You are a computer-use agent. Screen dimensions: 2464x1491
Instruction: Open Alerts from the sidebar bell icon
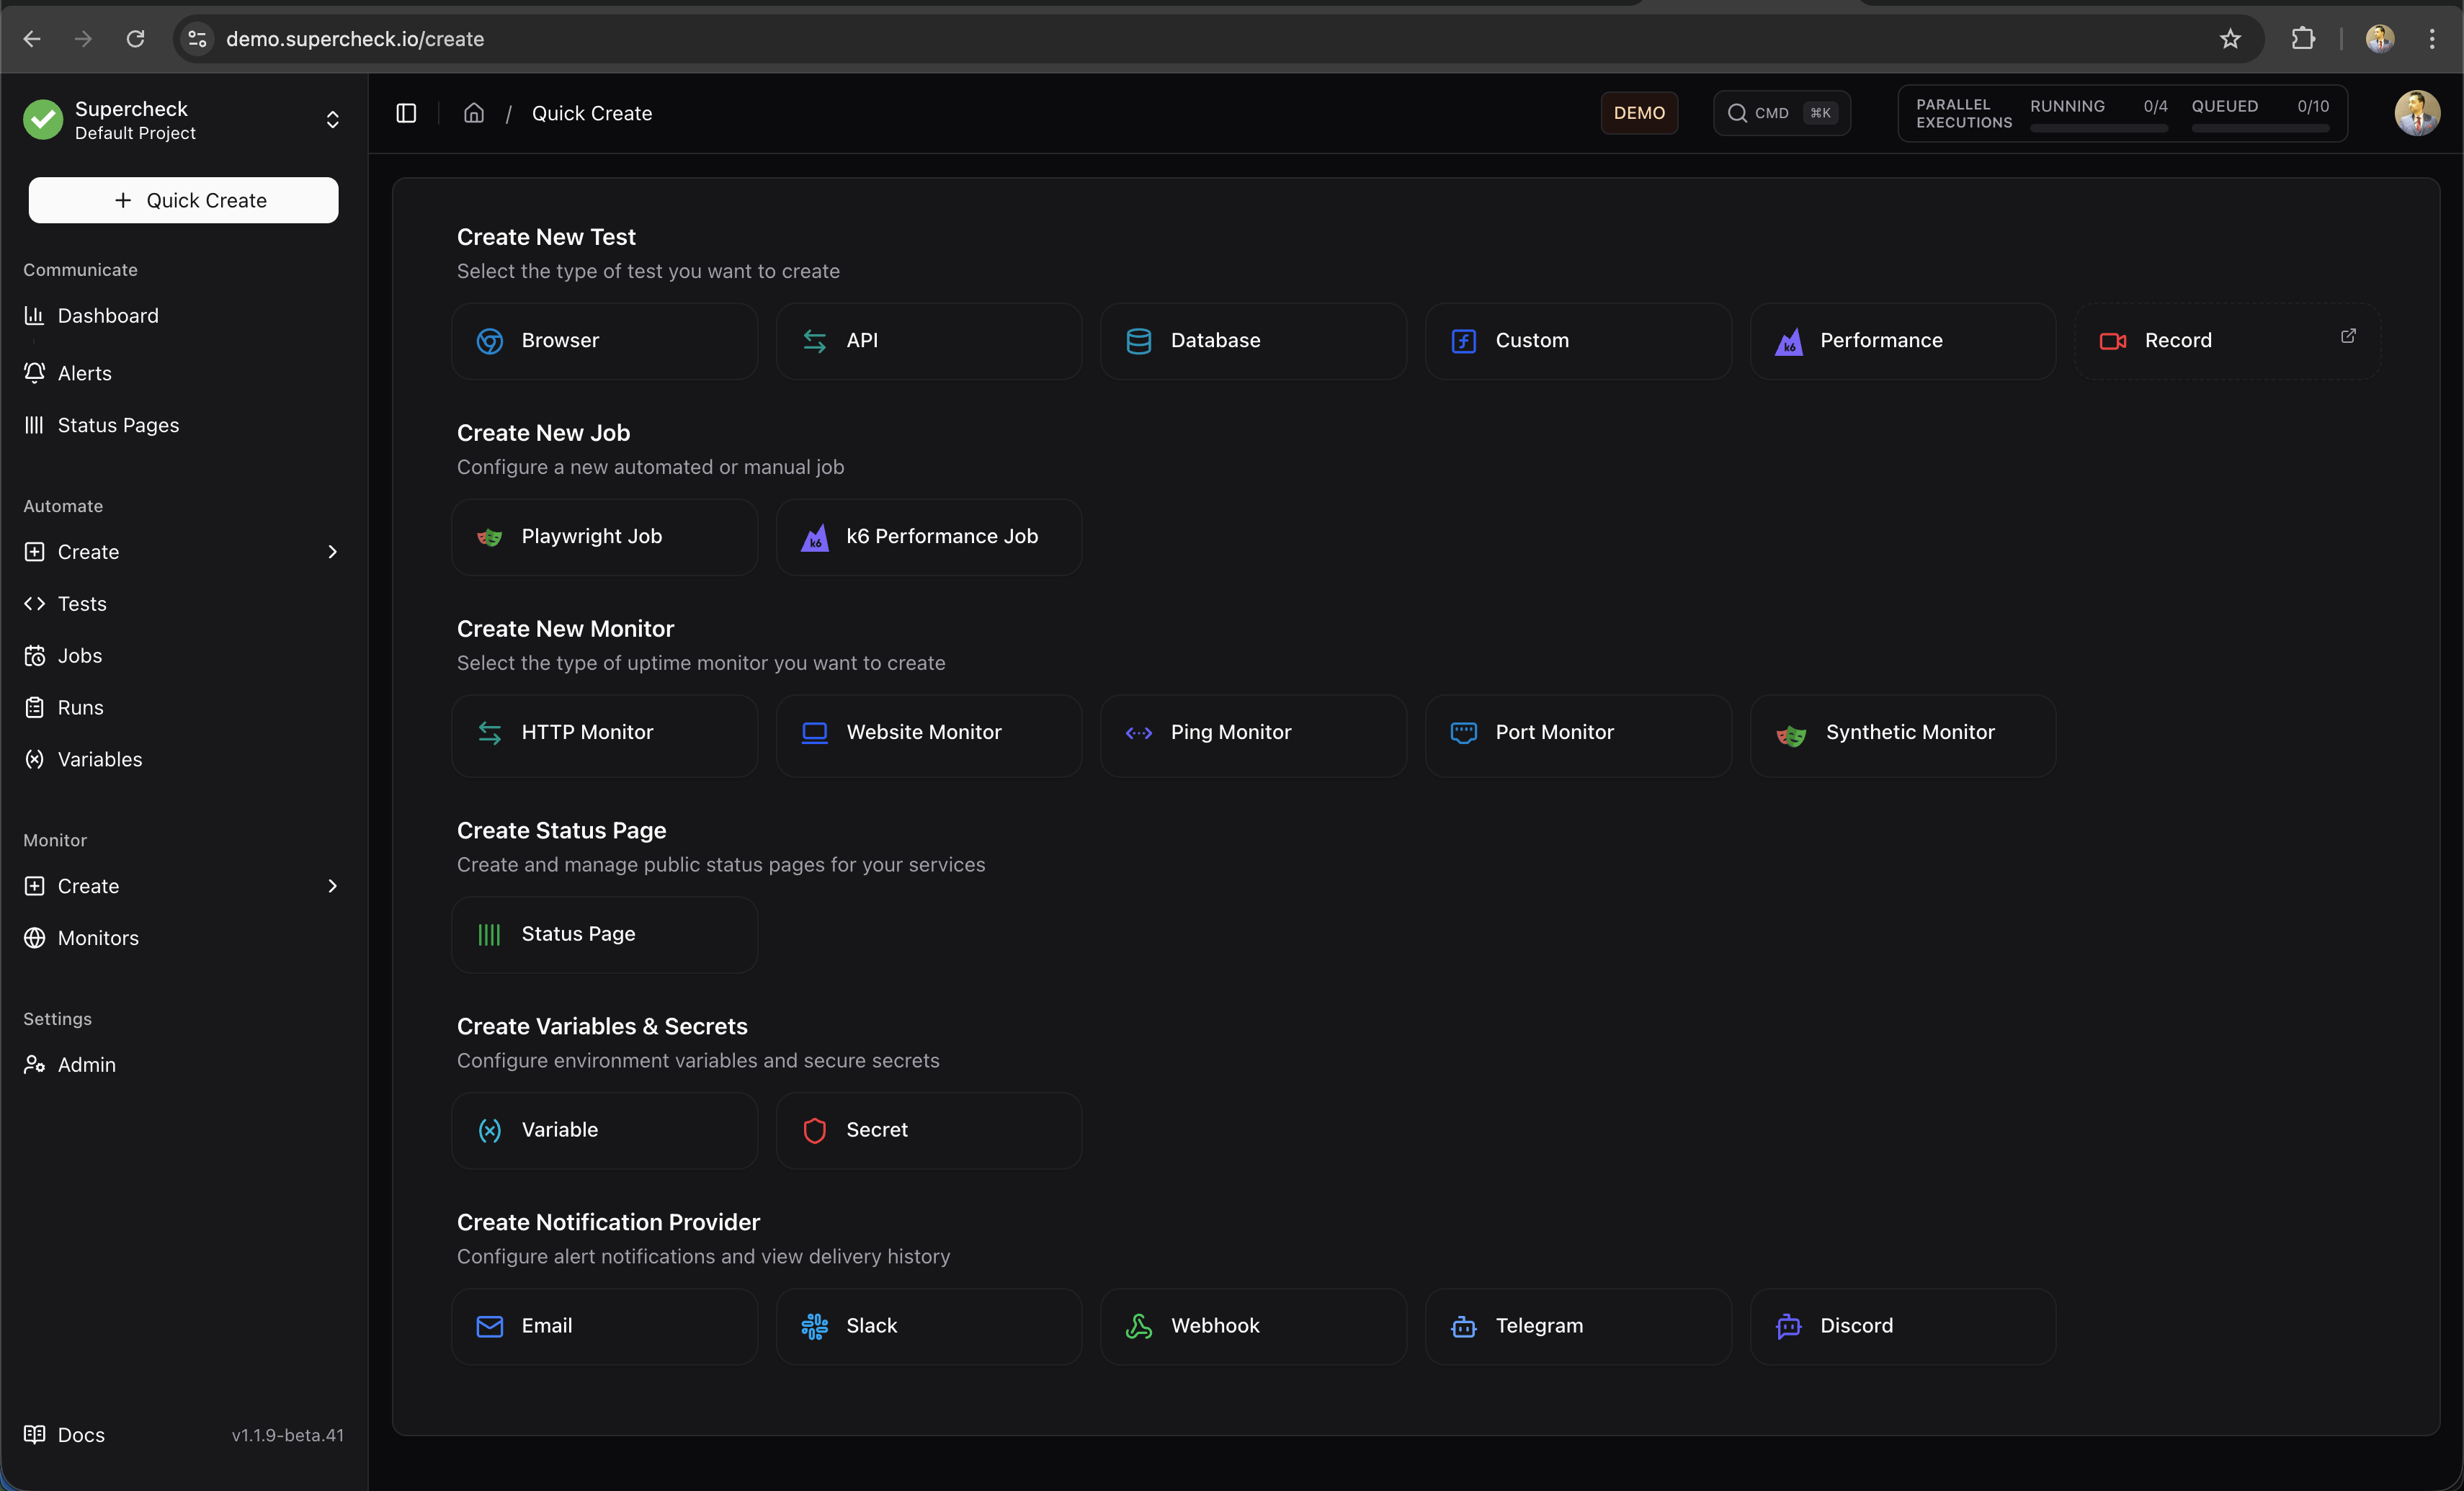coord(34,373)
